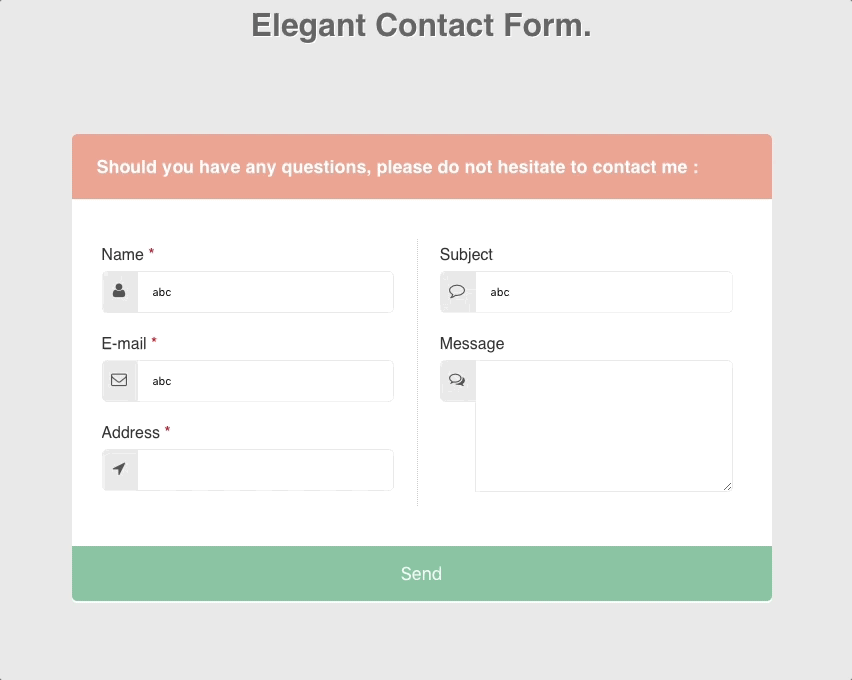
Task: Click the "Subject" field label
Action: [x=466, y=254]
